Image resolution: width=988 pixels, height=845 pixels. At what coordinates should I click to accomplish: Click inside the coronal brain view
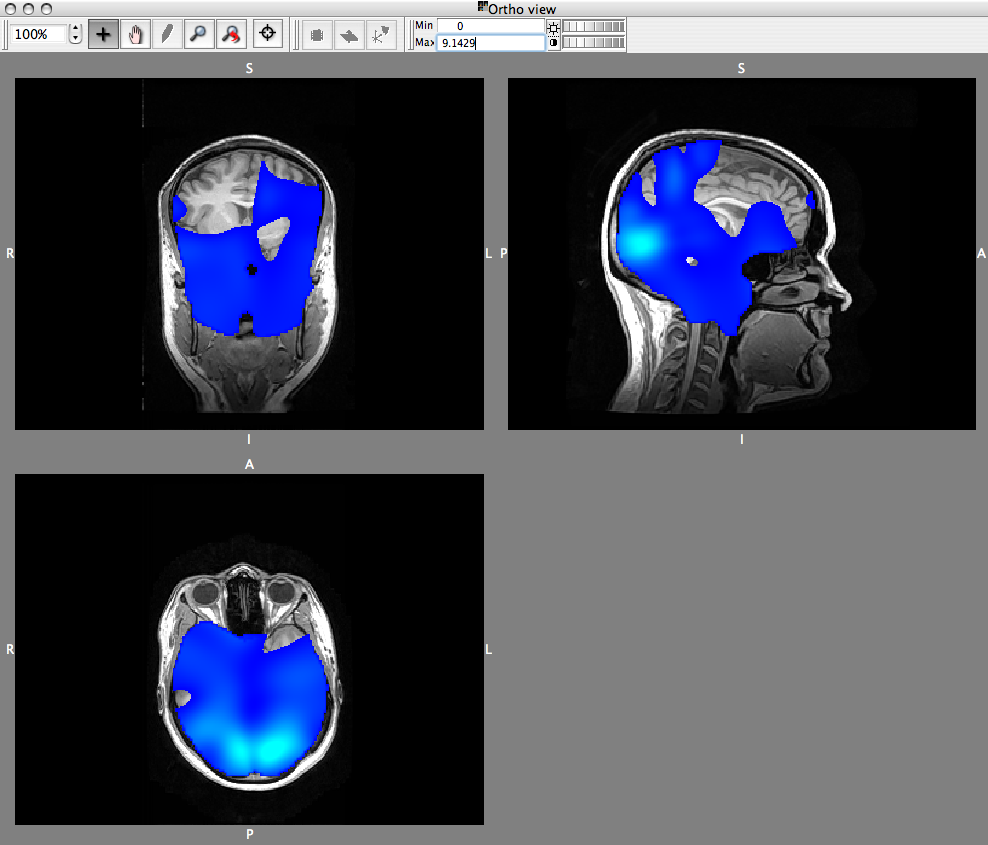249,254
